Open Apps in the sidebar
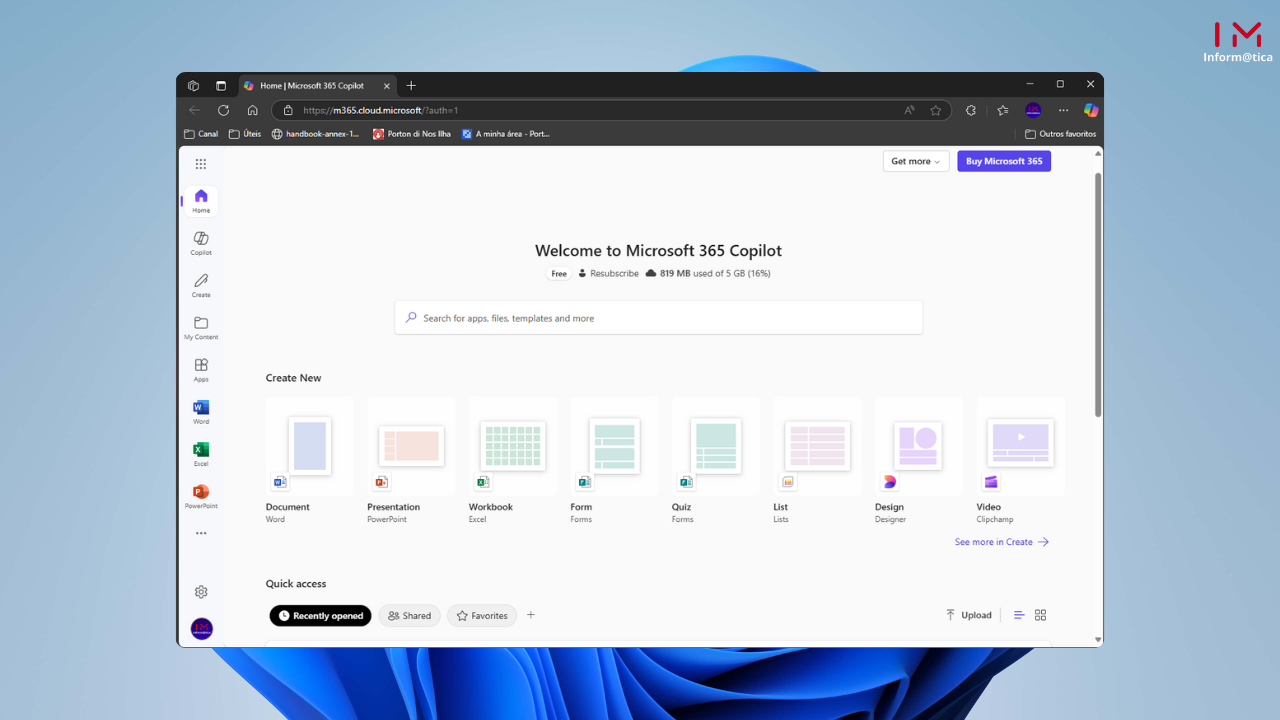This screenshot has height=720, width=1280. tap(201, 370)
